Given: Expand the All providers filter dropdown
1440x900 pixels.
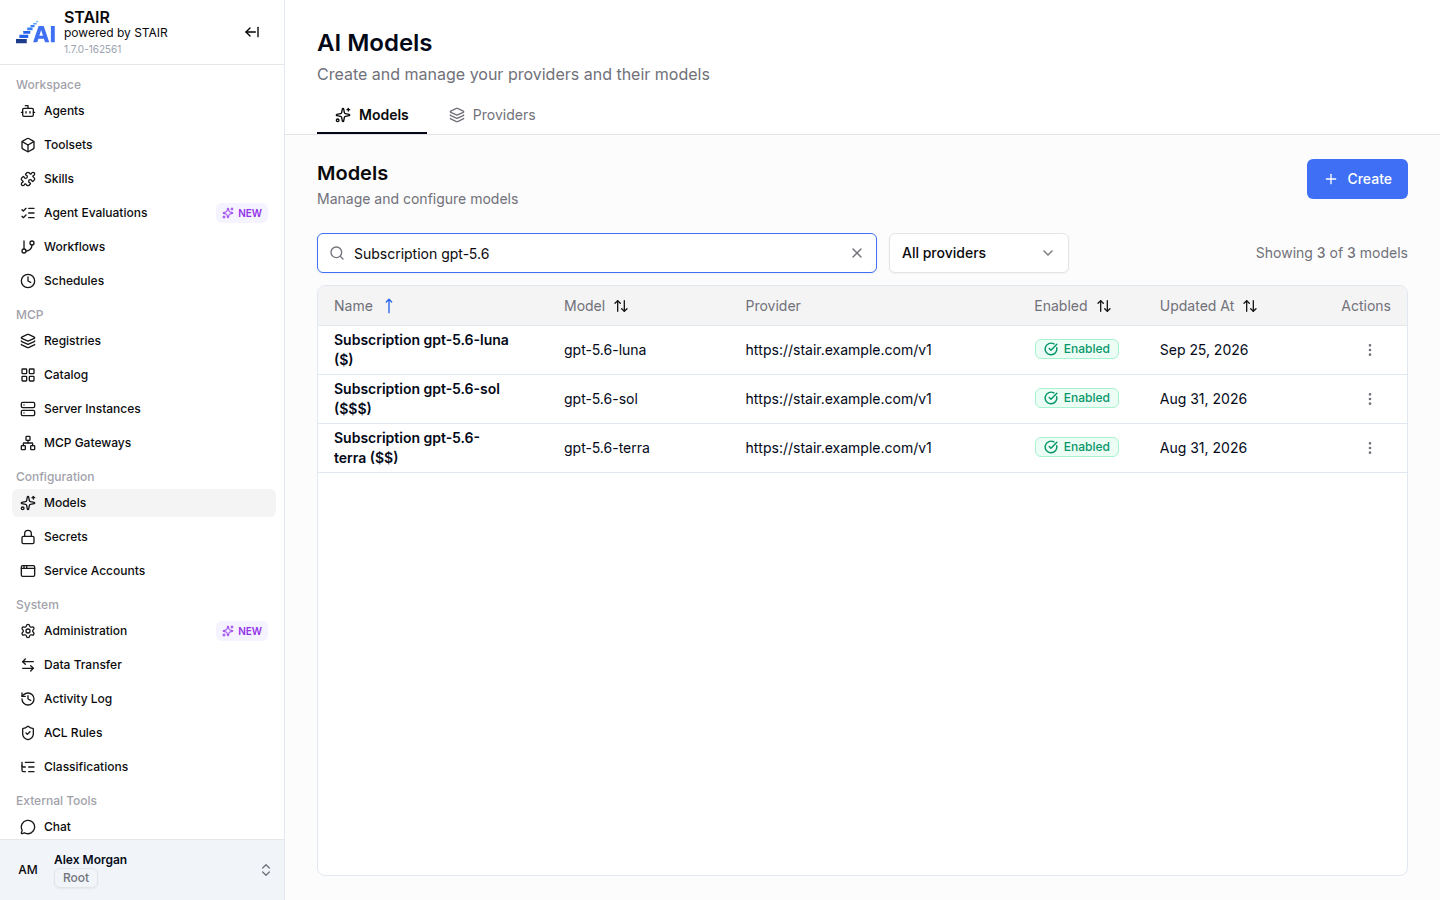Looking at the screenshot, I should [978, 253].
